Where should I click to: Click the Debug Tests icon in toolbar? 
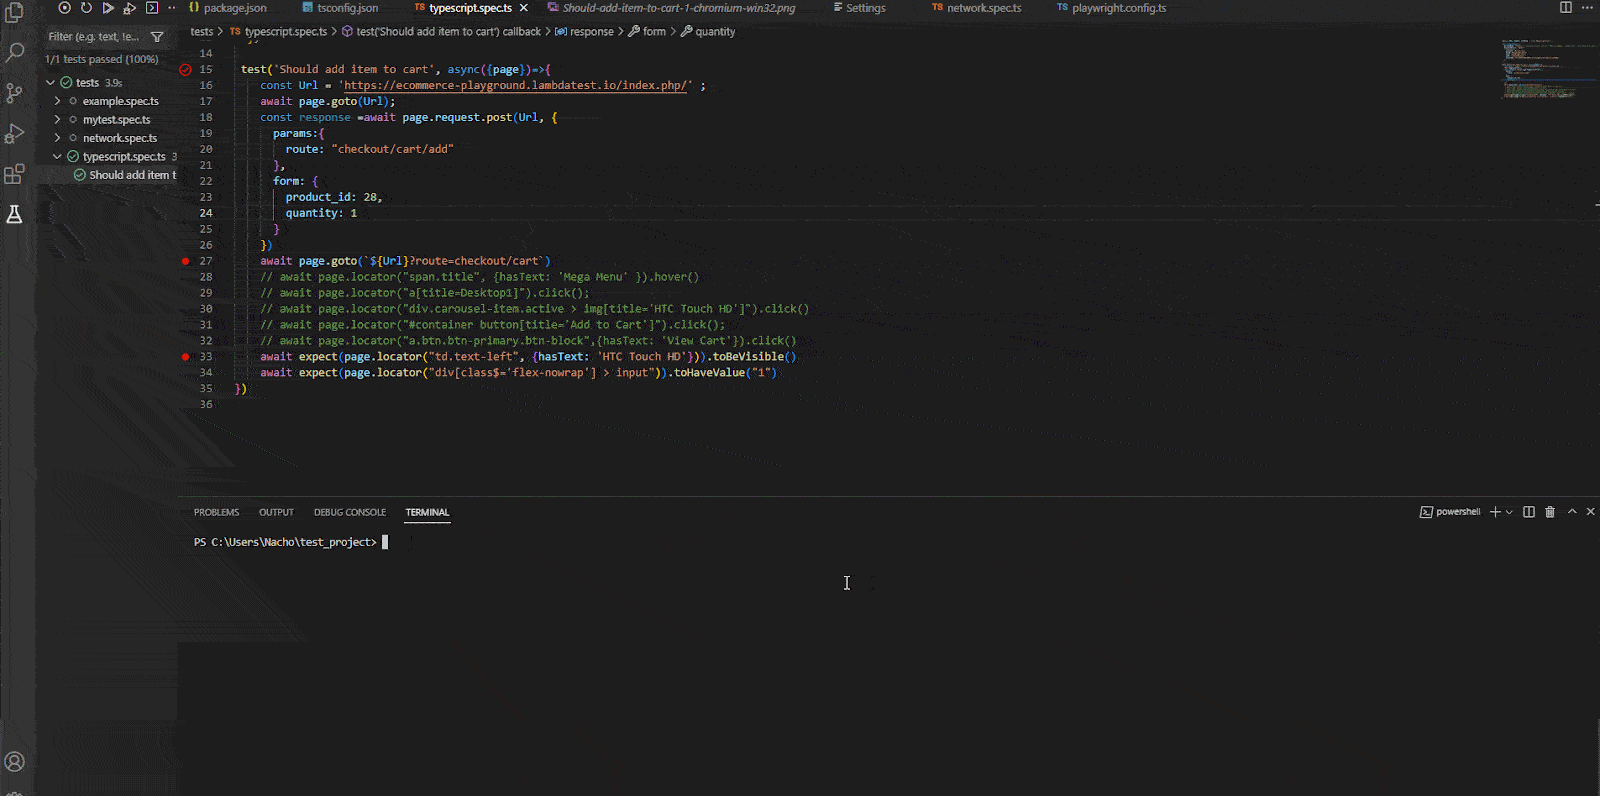(x=129, y=8)
